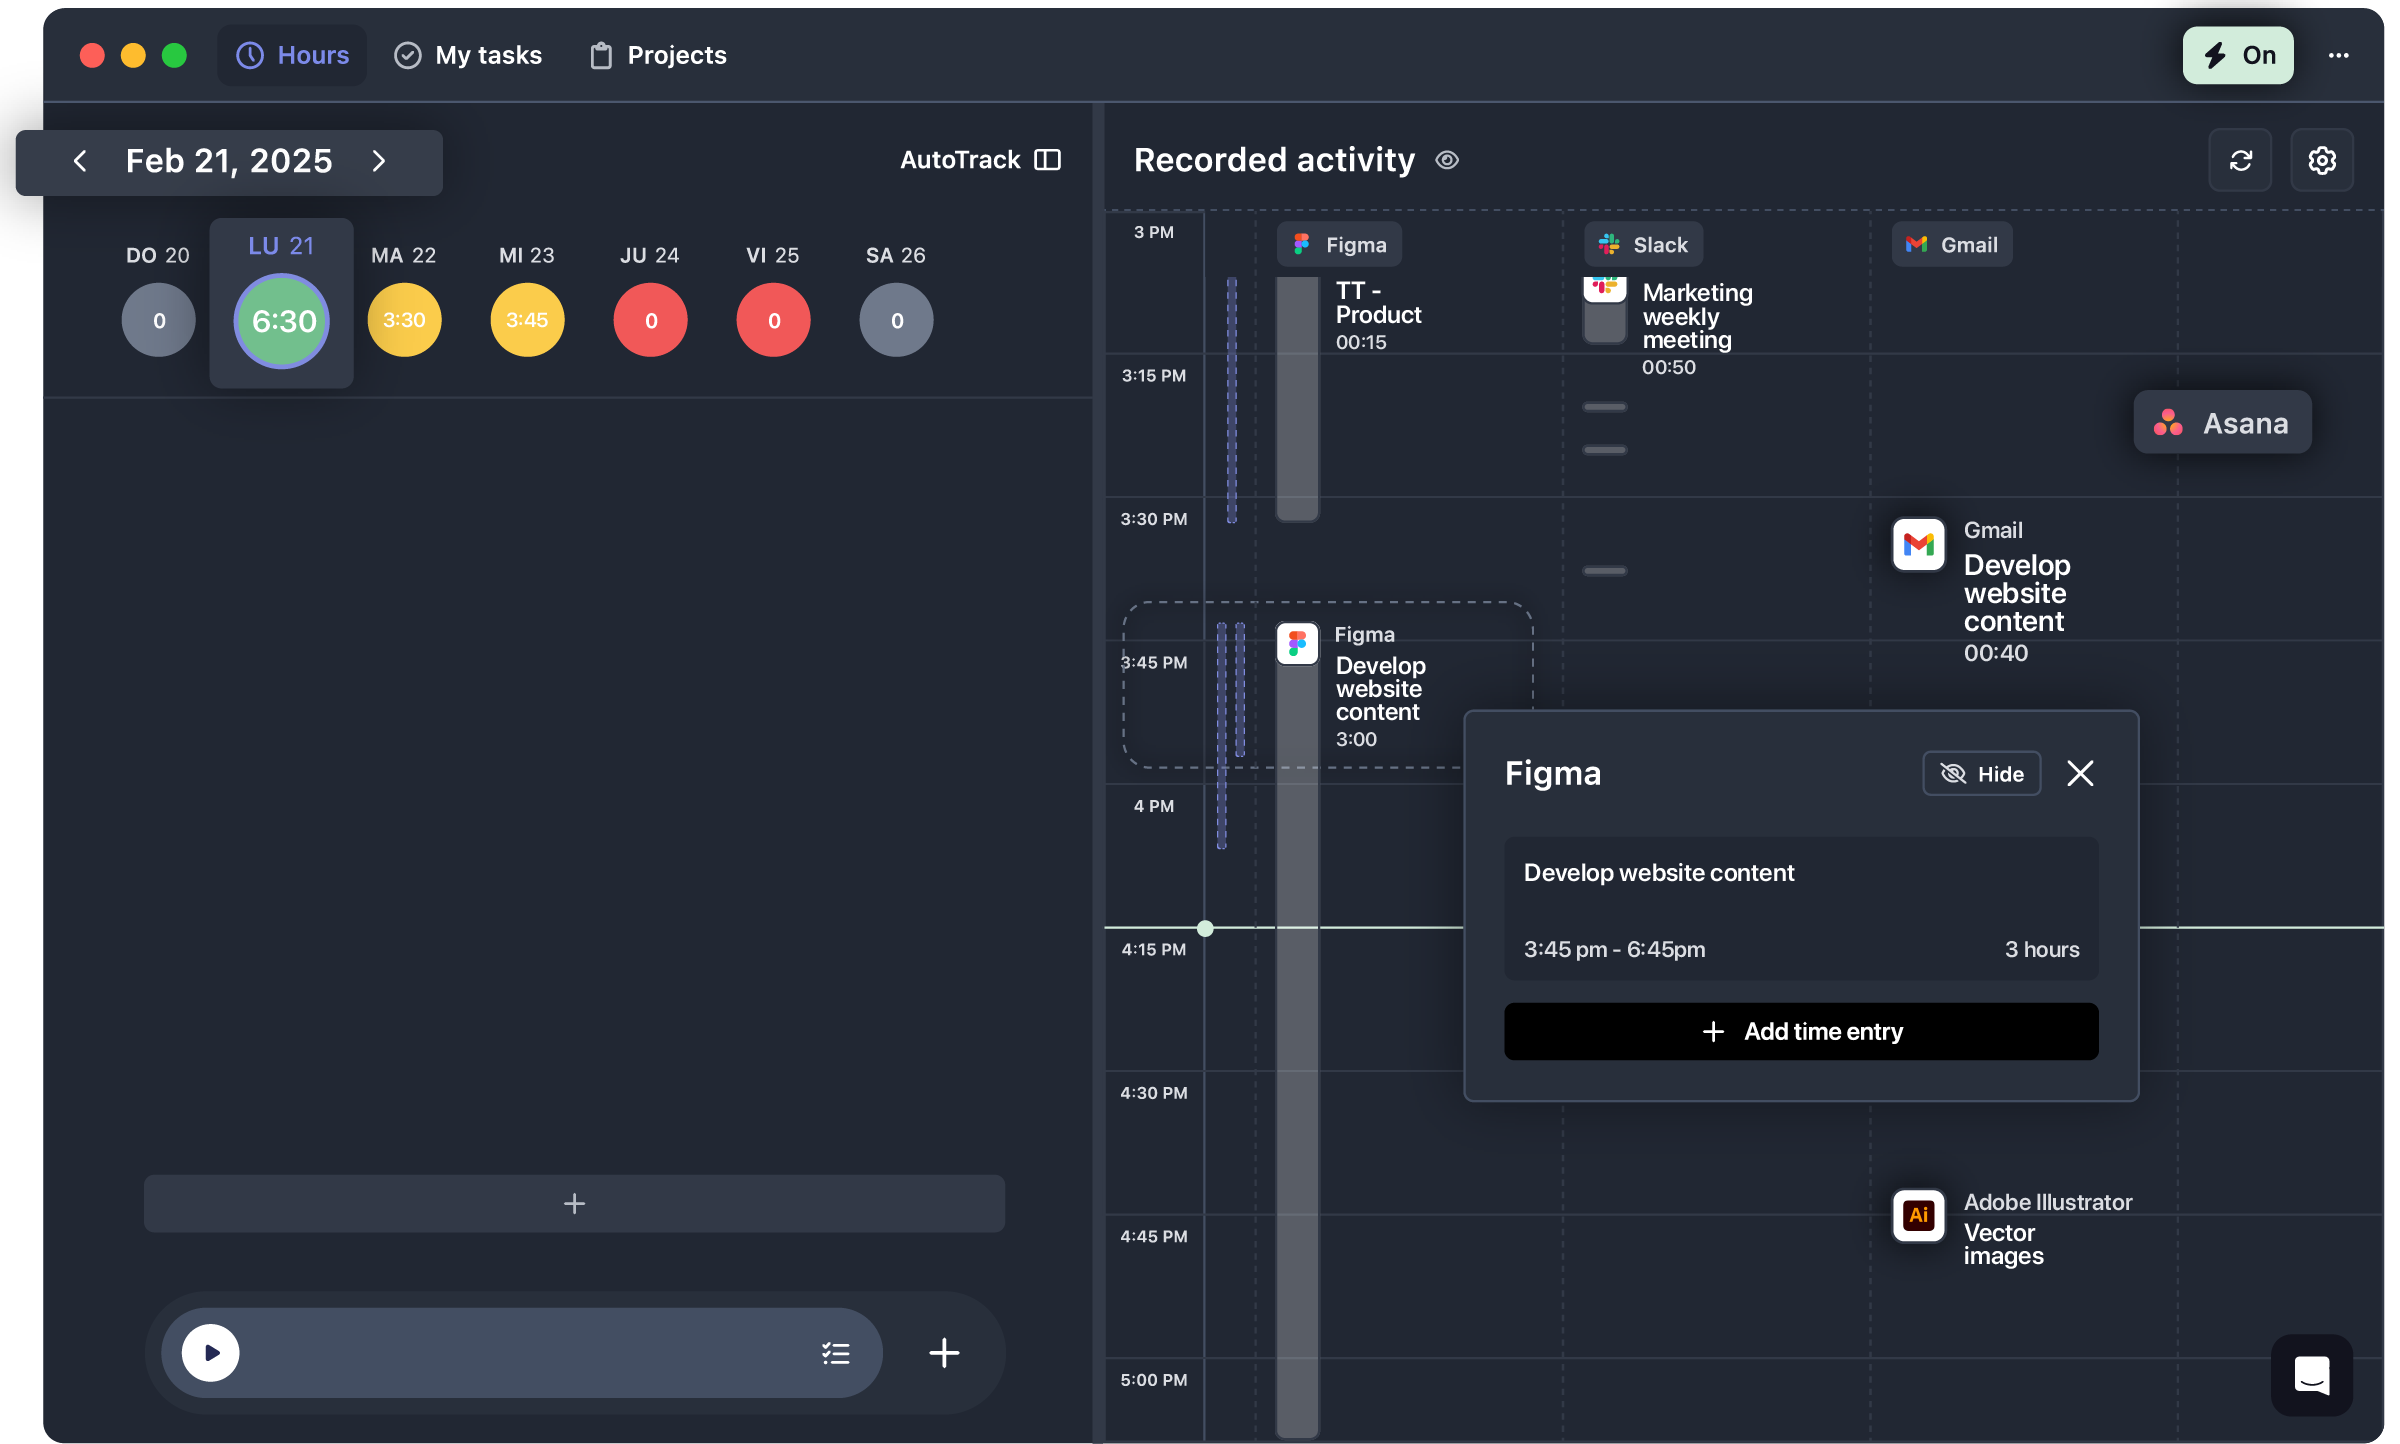Select the yellow MA 22 day circle

click(404, 320)
